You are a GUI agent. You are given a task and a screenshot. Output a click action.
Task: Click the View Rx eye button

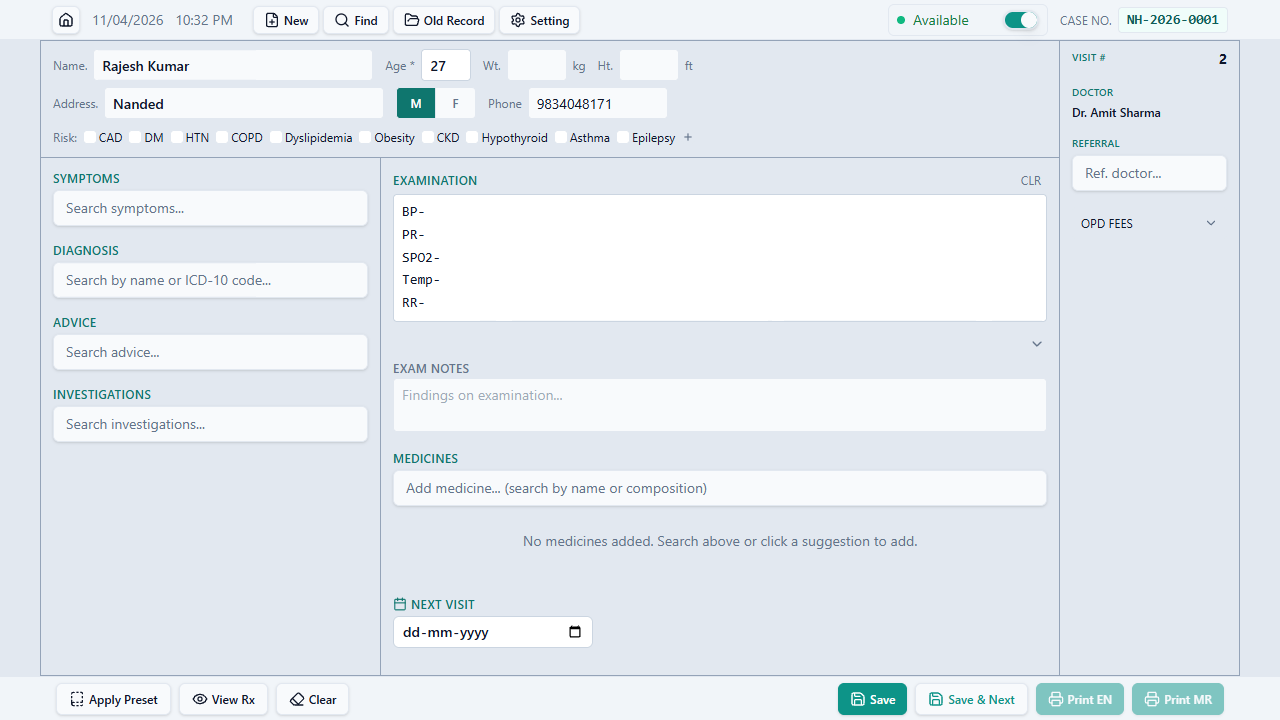click(224, 699)
